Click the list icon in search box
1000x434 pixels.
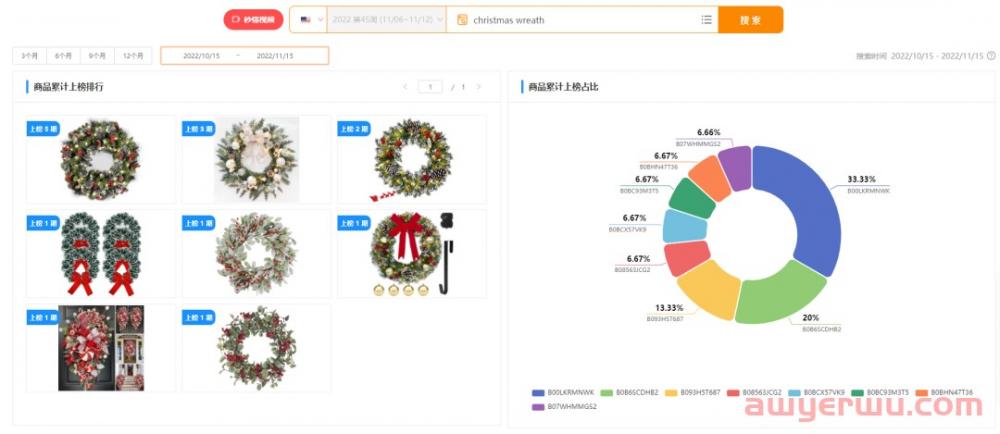707,20
